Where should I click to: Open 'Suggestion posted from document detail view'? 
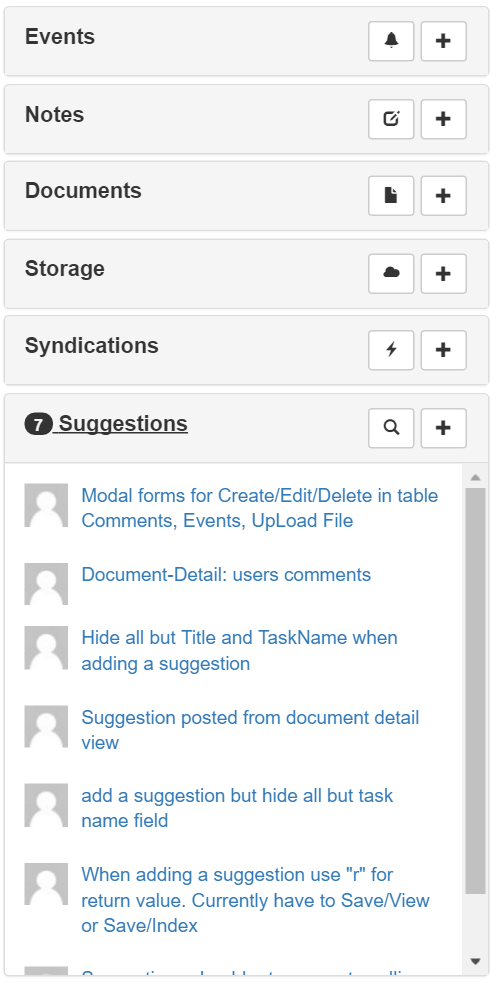point(250,730)
